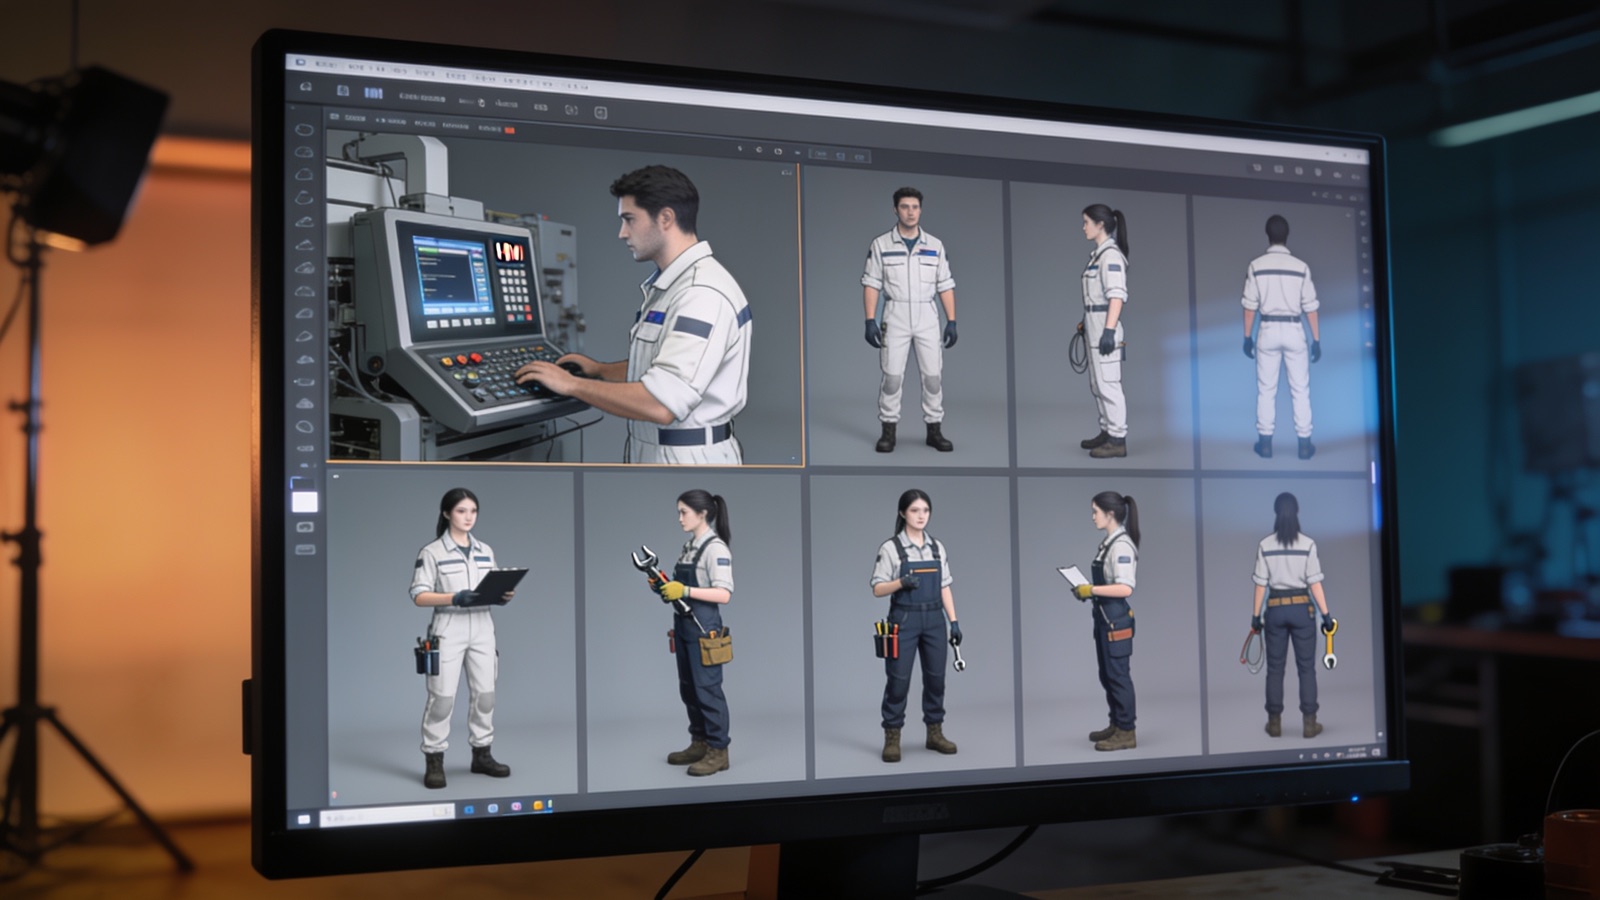Click the taskbar search box
The height and width of the screenshot is (900, 1600).
click(385, 814)
